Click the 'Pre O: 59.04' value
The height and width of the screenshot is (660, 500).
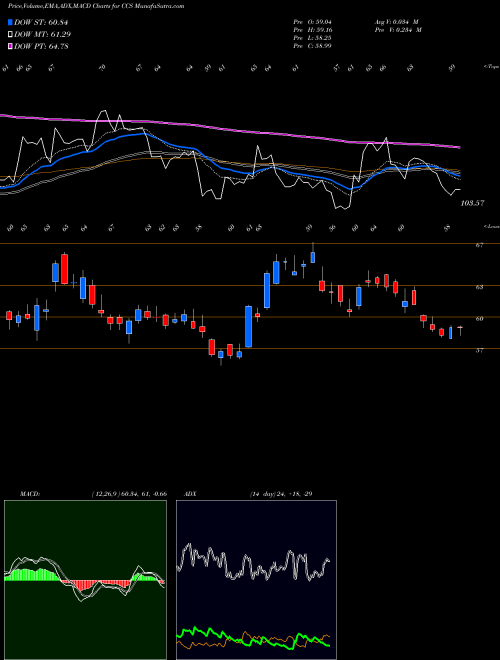click(313, 22)
